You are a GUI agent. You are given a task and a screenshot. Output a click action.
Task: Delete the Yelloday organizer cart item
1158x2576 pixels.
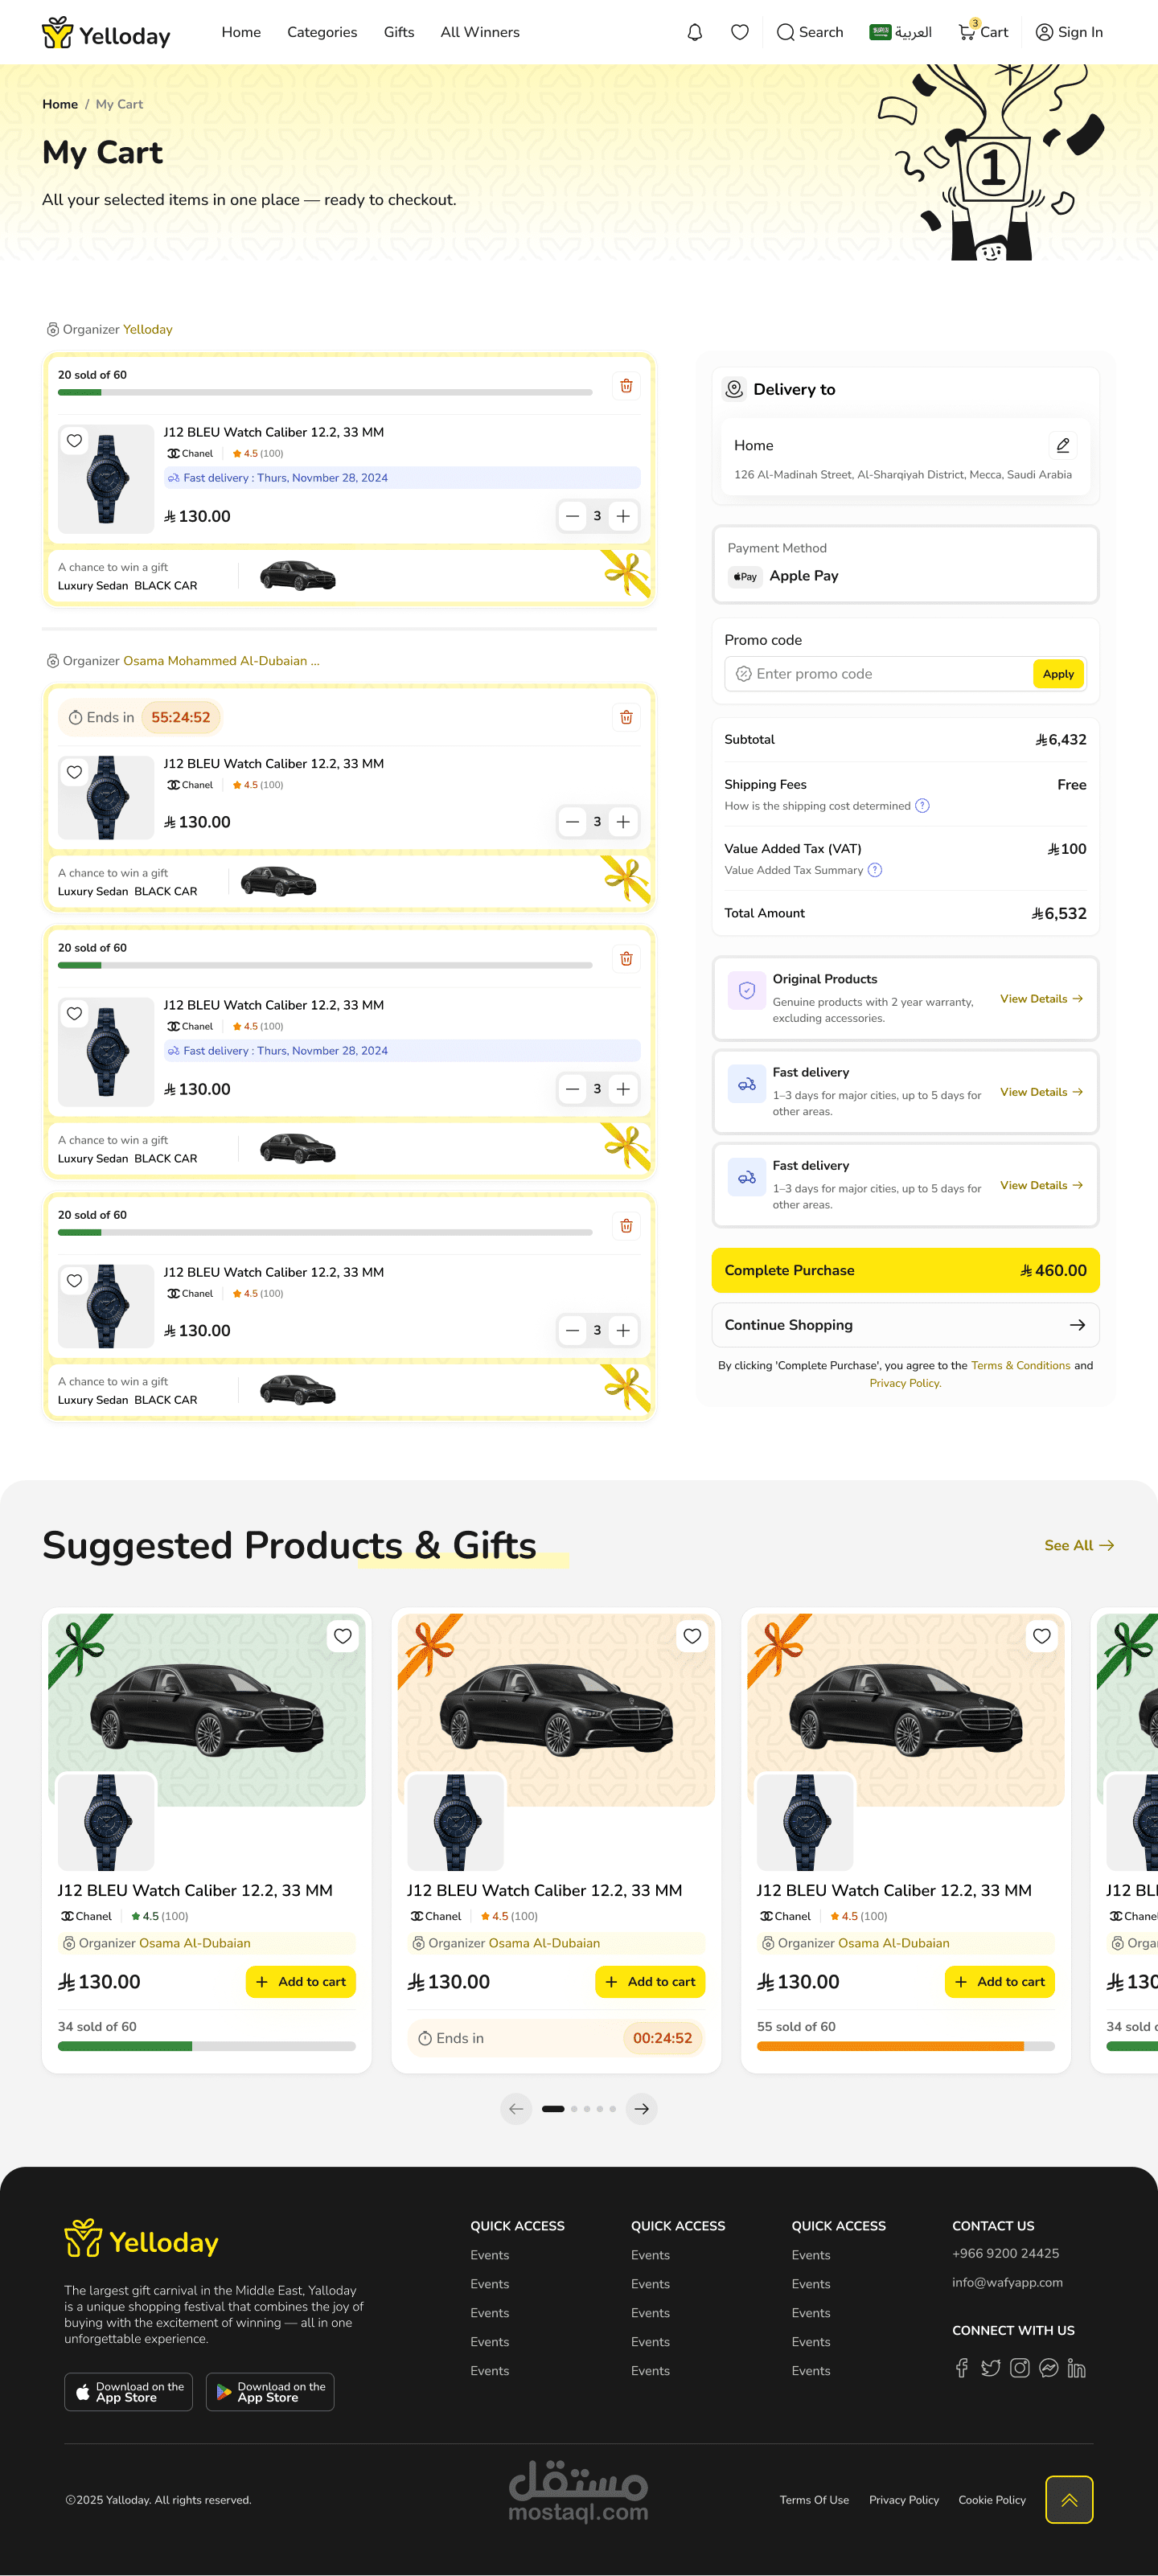click(626, 386)
